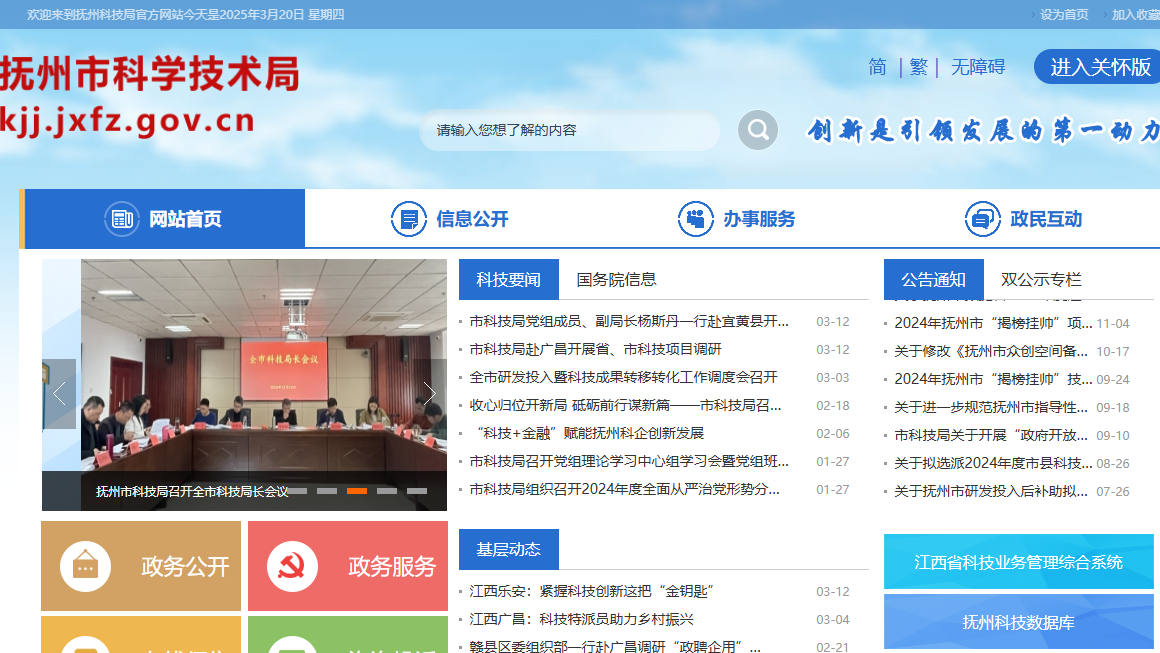
Task: Select the fourth slideshow indicator dash
Action: tap(387, 491)
